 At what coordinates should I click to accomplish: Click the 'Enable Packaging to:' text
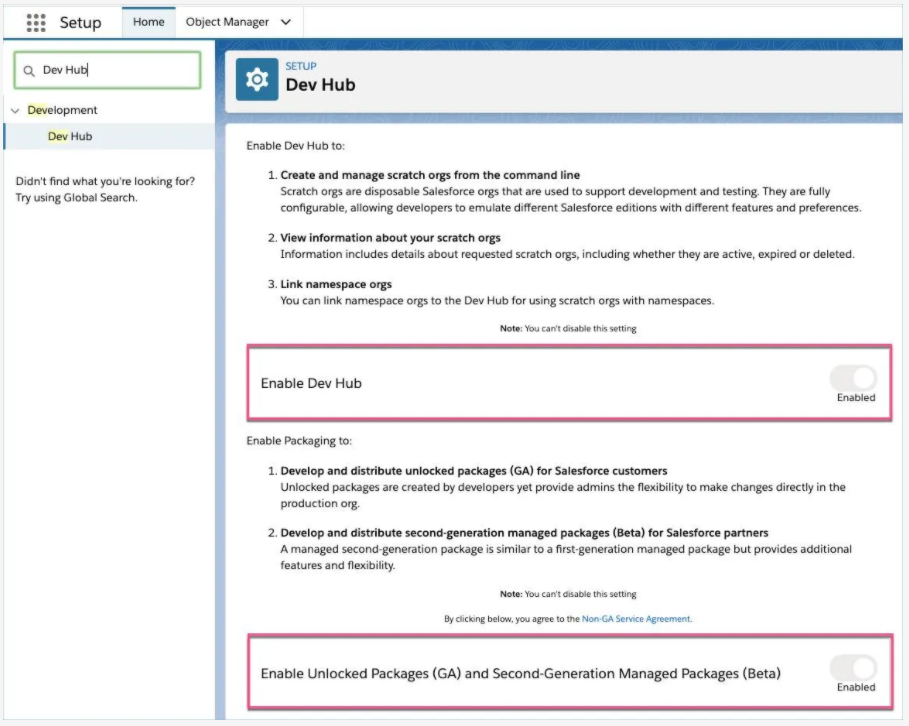pos(299,441)
